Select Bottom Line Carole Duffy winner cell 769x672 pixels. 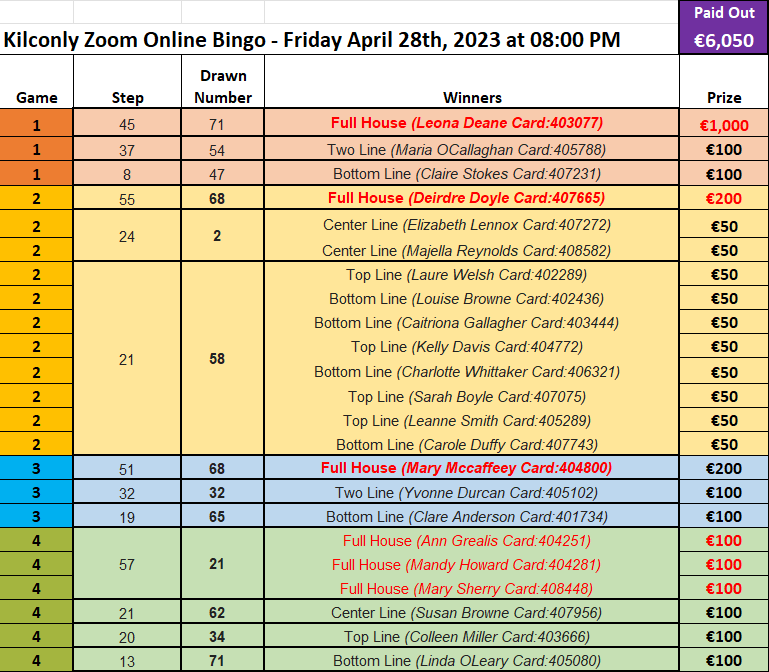click(472, 444)
